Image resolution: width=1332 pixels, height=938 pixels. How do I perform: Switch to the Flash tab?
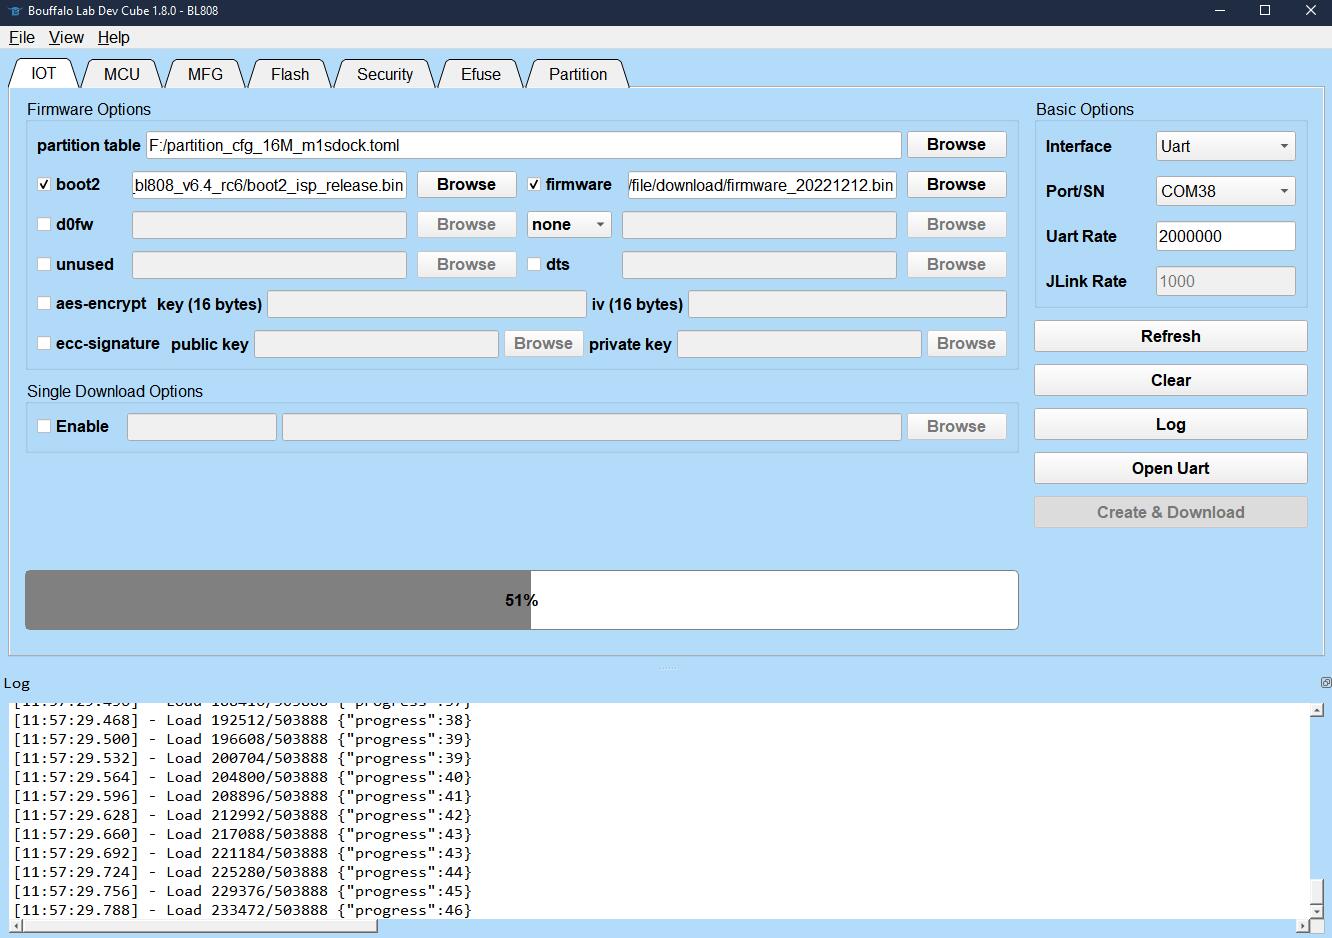[x=290, y=74]
